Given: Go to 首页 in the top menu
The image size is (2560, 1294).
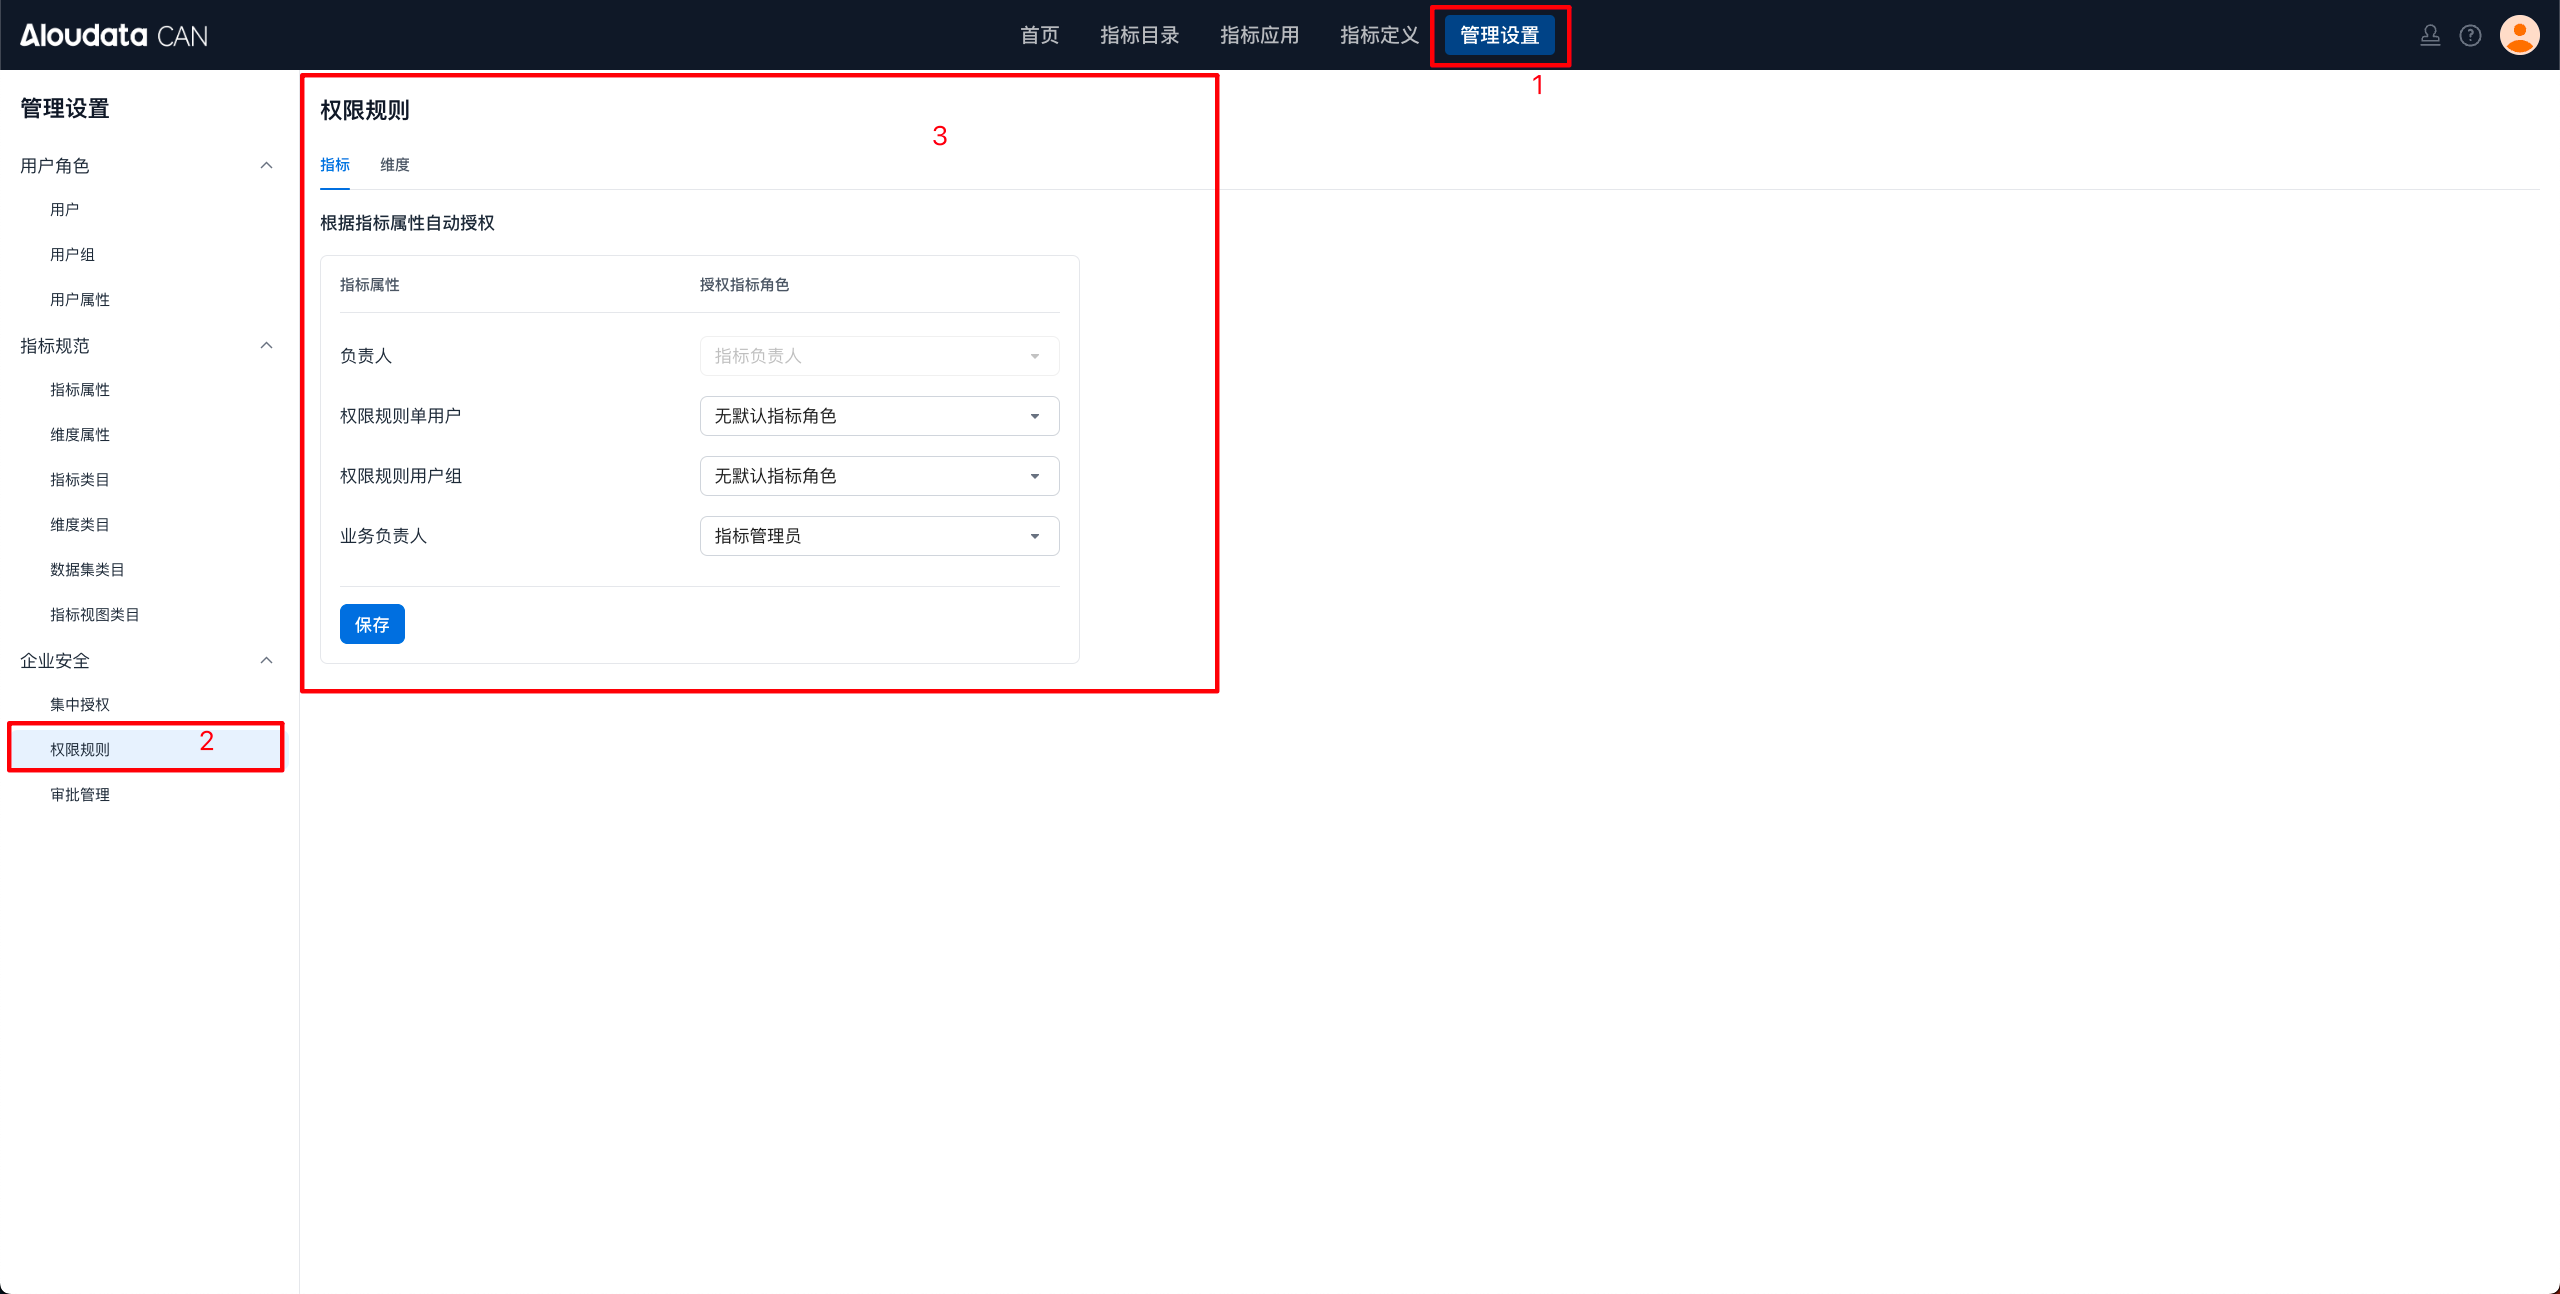Looking at the screenshot, I should click(1039, 36).
